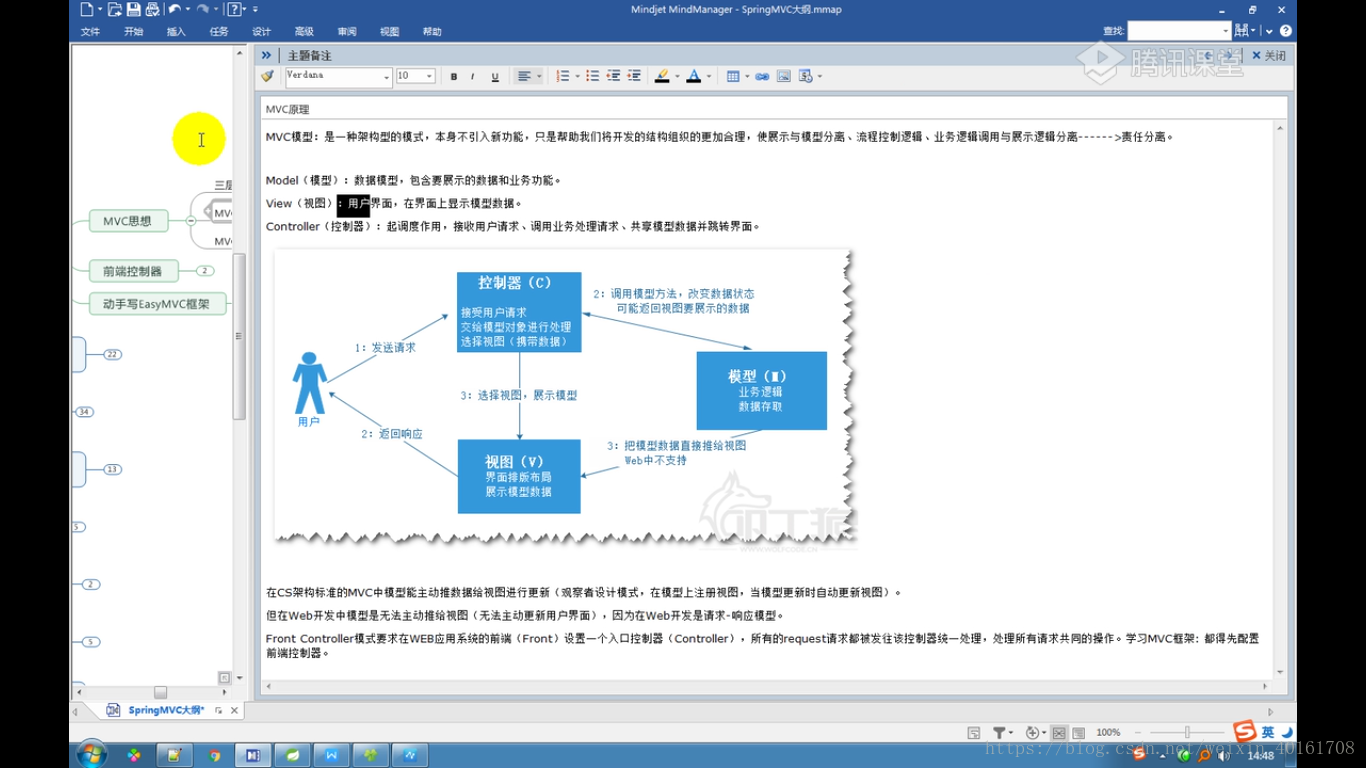The width and height of the screenshot is (1366, 768).
Task: Expand the collapsed branch bubble showing 22
Action: (113, 355)
